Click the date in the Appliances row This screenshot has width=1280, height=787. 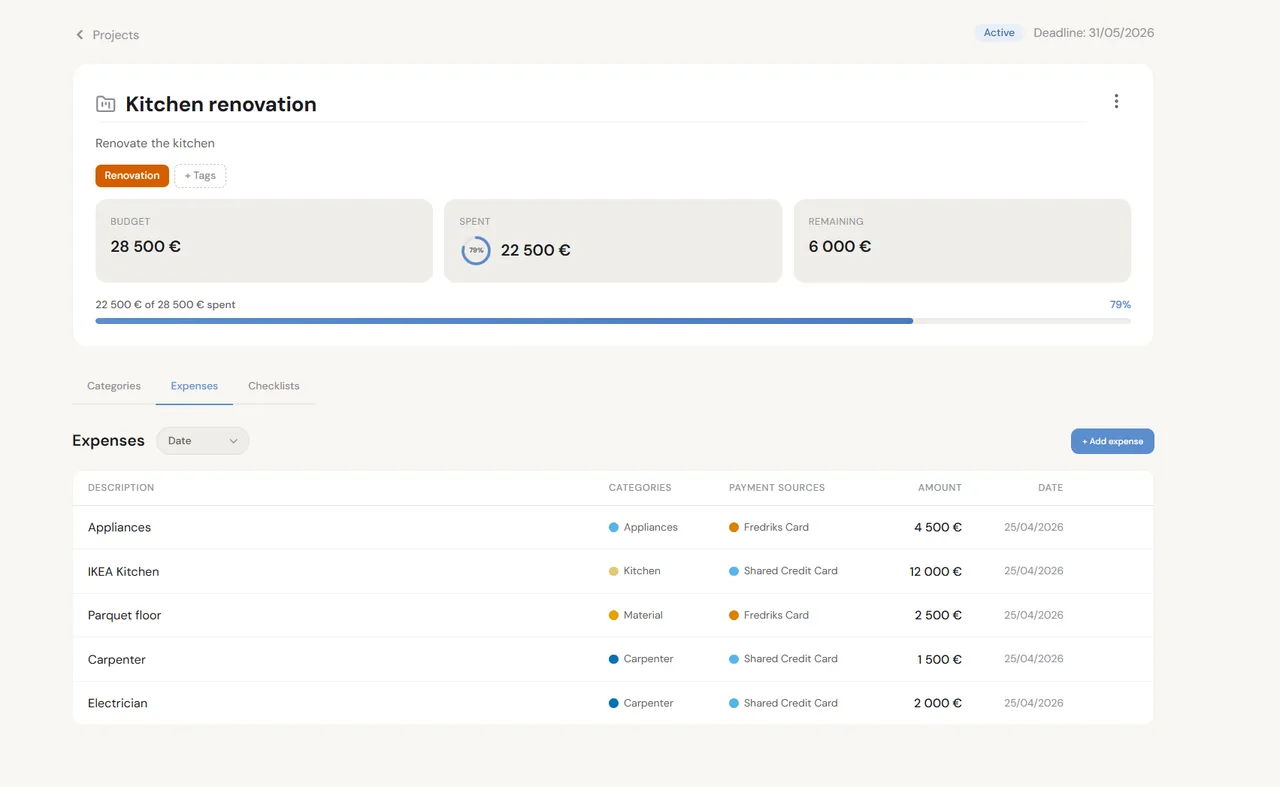coord(1034,527)
